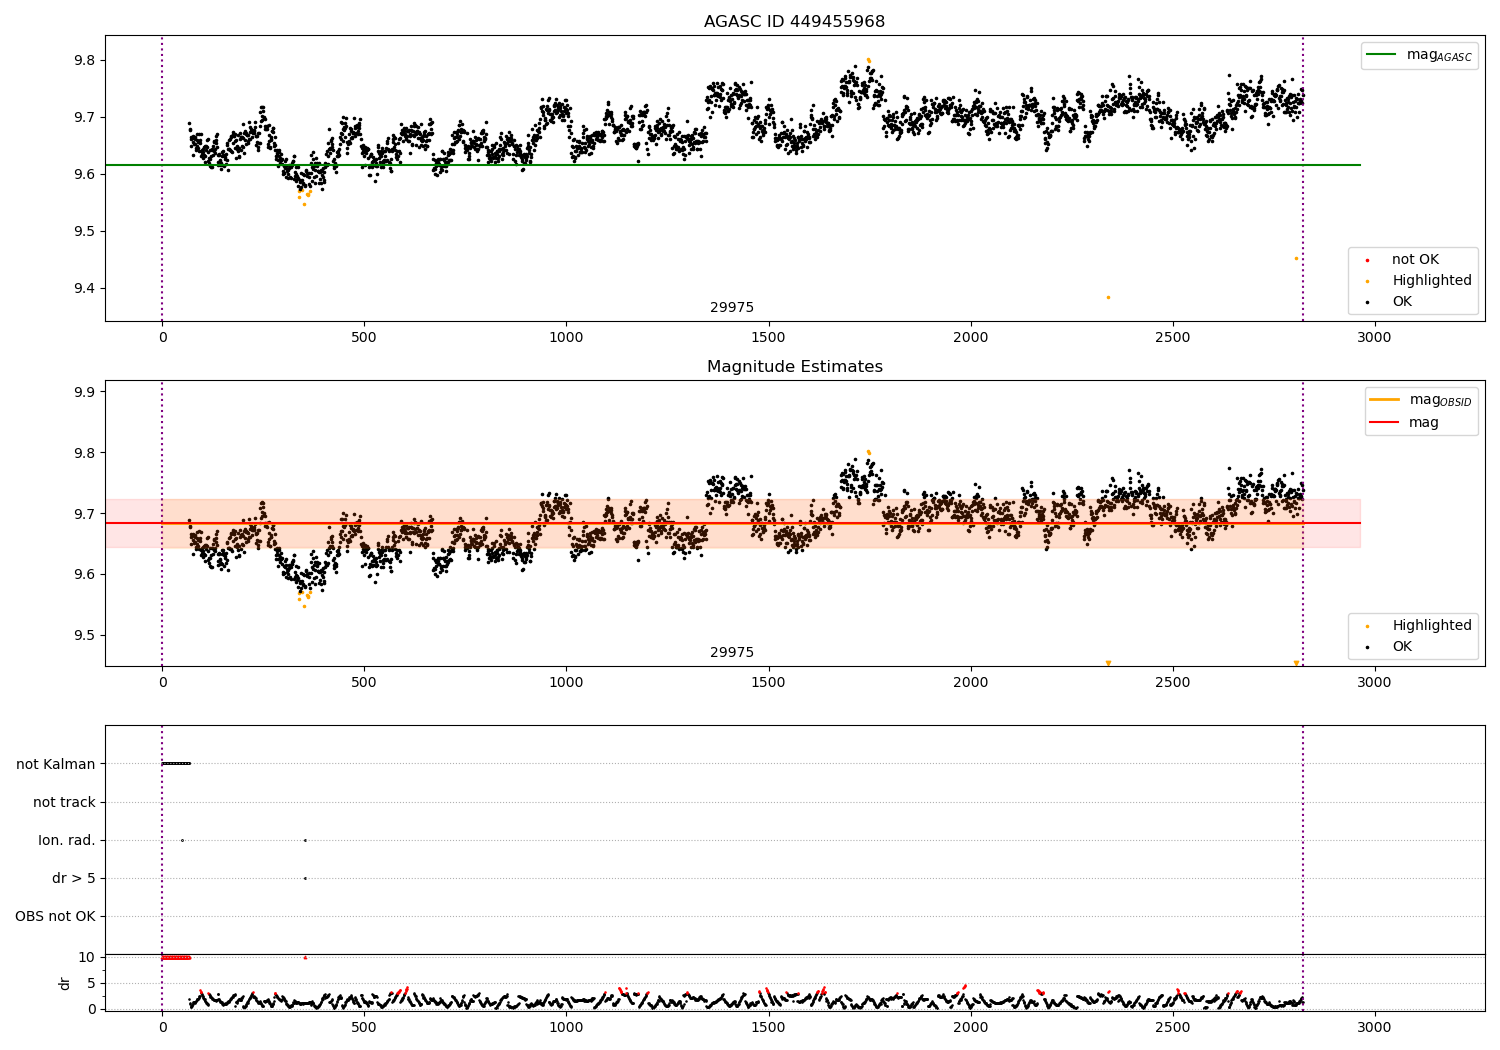Click the orange highlighted peak point near 9.8 in top plot
This screenshot has width=1500, height=1050.
point(868,61)
